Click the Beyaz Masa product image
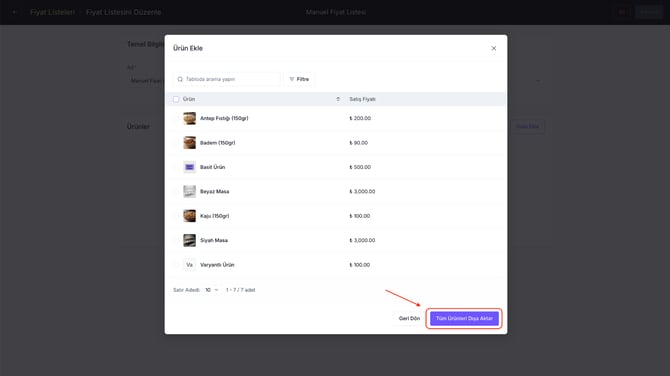The image size is (670, 376). click(x=189, y=191)
